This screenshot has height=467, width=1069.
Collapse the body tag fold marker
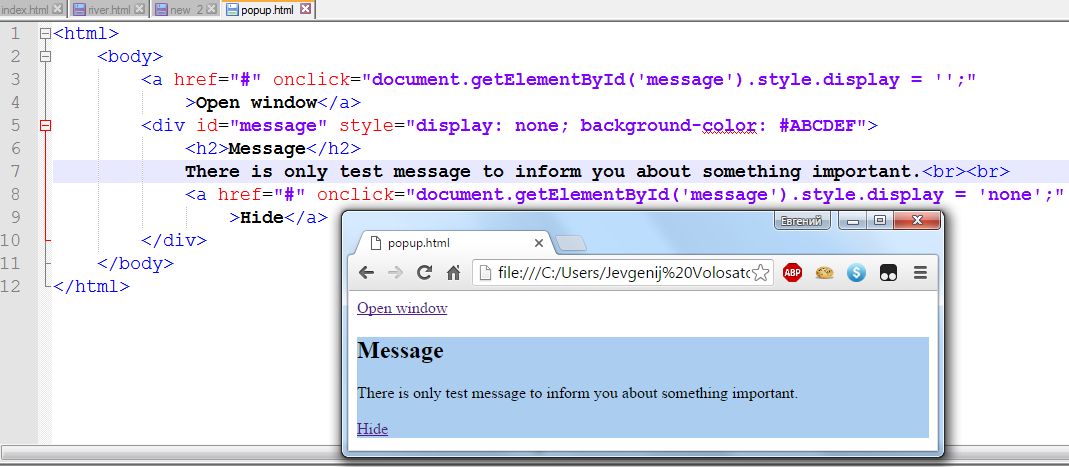click(45, 57)
